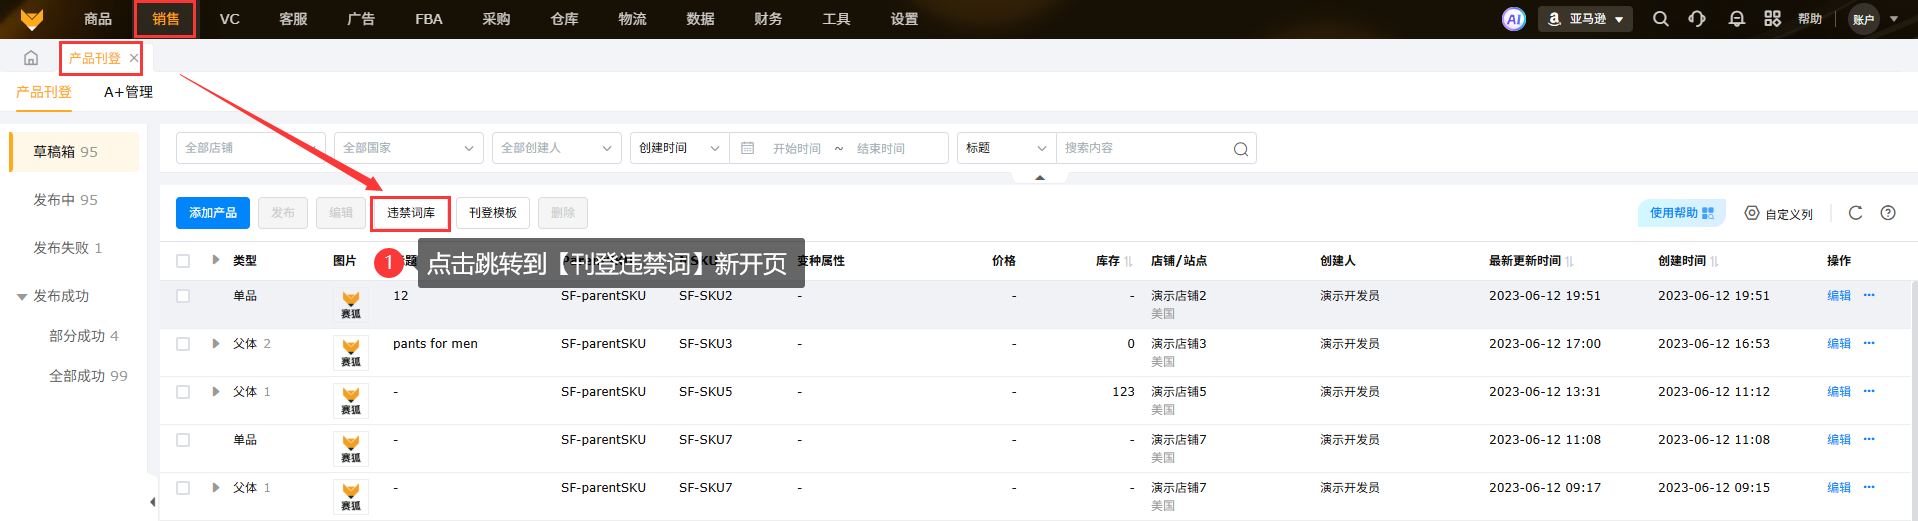The width and height of the screenshot is (1918, 521).
Task: Open the question-mark help icon
Action: (x=1888, y=213)
